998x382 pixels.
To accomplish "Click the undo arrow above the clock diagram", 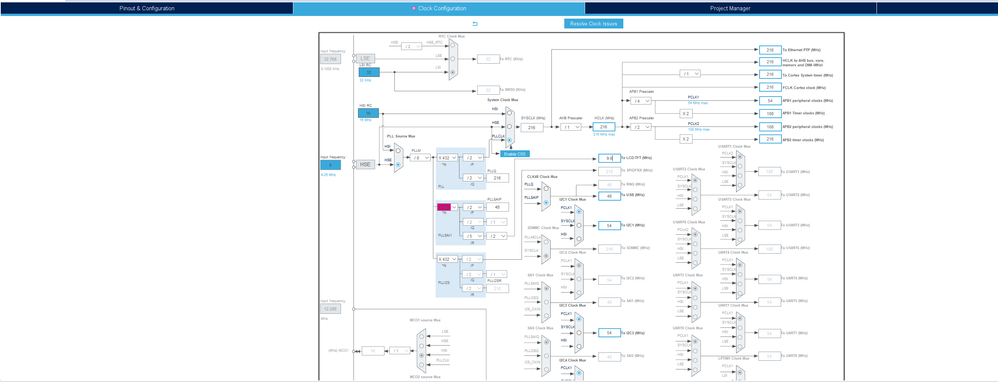I will tap(475, 24).
